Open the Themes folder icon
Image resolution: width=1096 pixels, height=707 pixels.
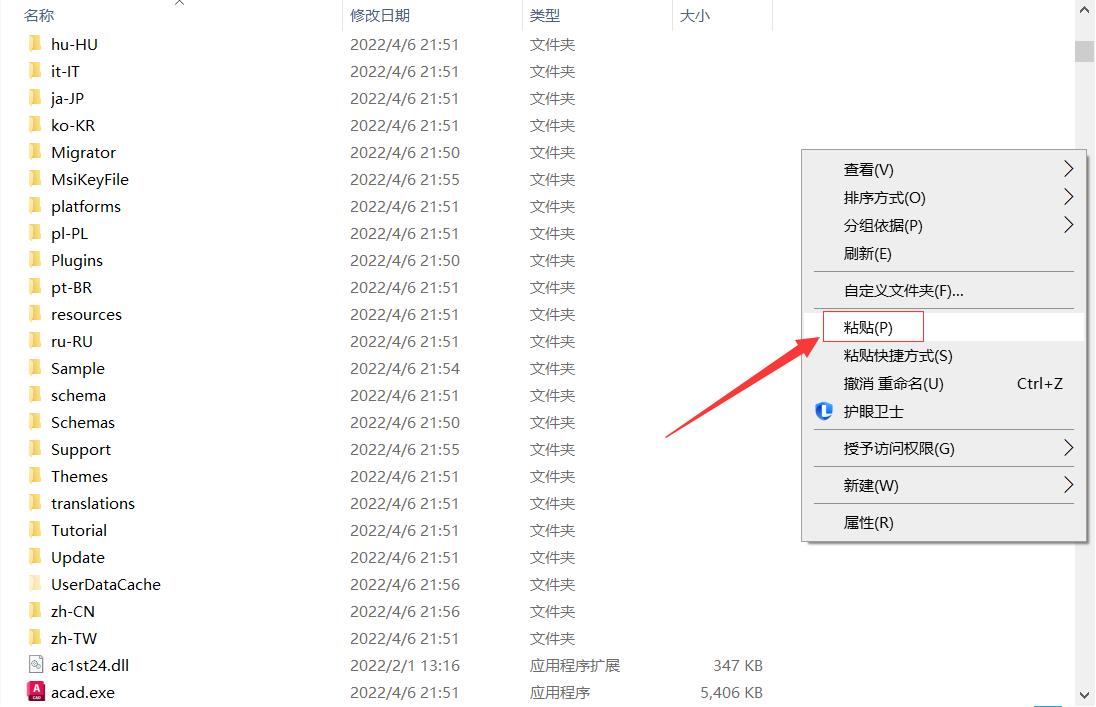(36, 476)
